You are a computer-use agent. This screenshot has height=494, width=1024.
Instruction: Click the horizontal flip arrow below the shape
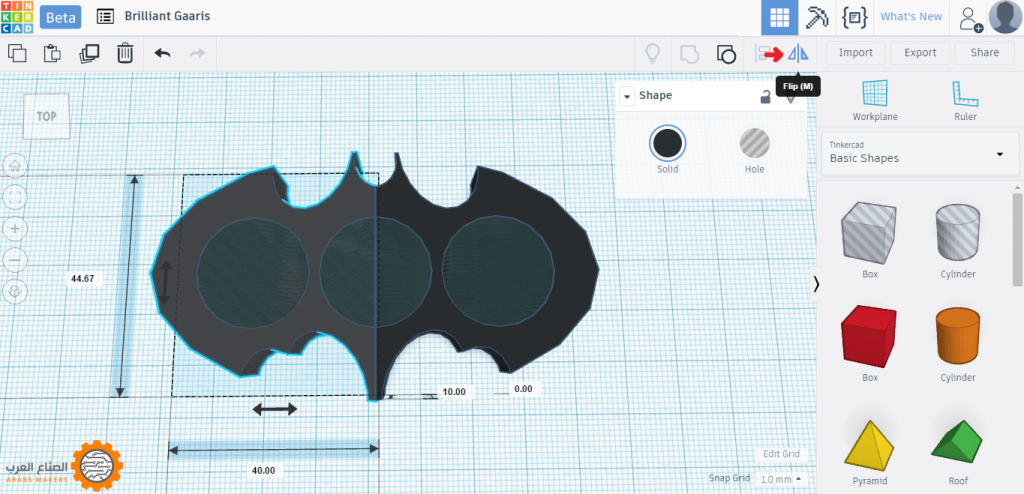click(275, 410)
